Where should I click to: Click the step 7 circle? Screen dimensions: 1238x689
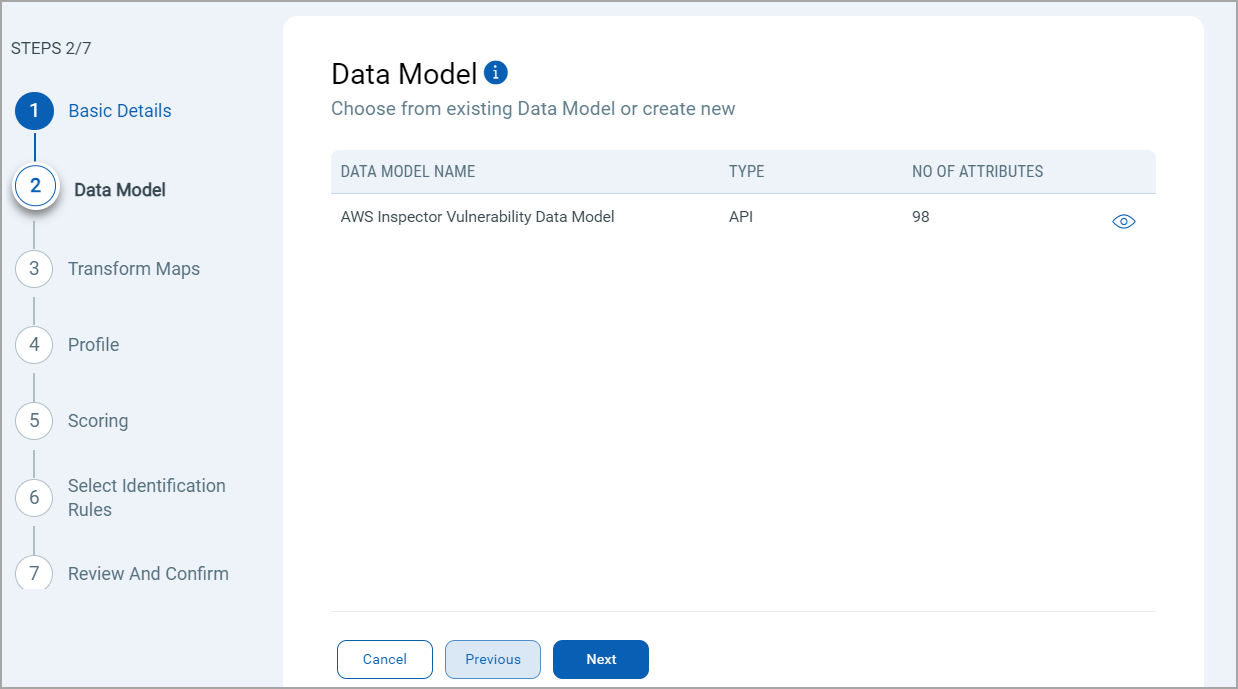34,573
